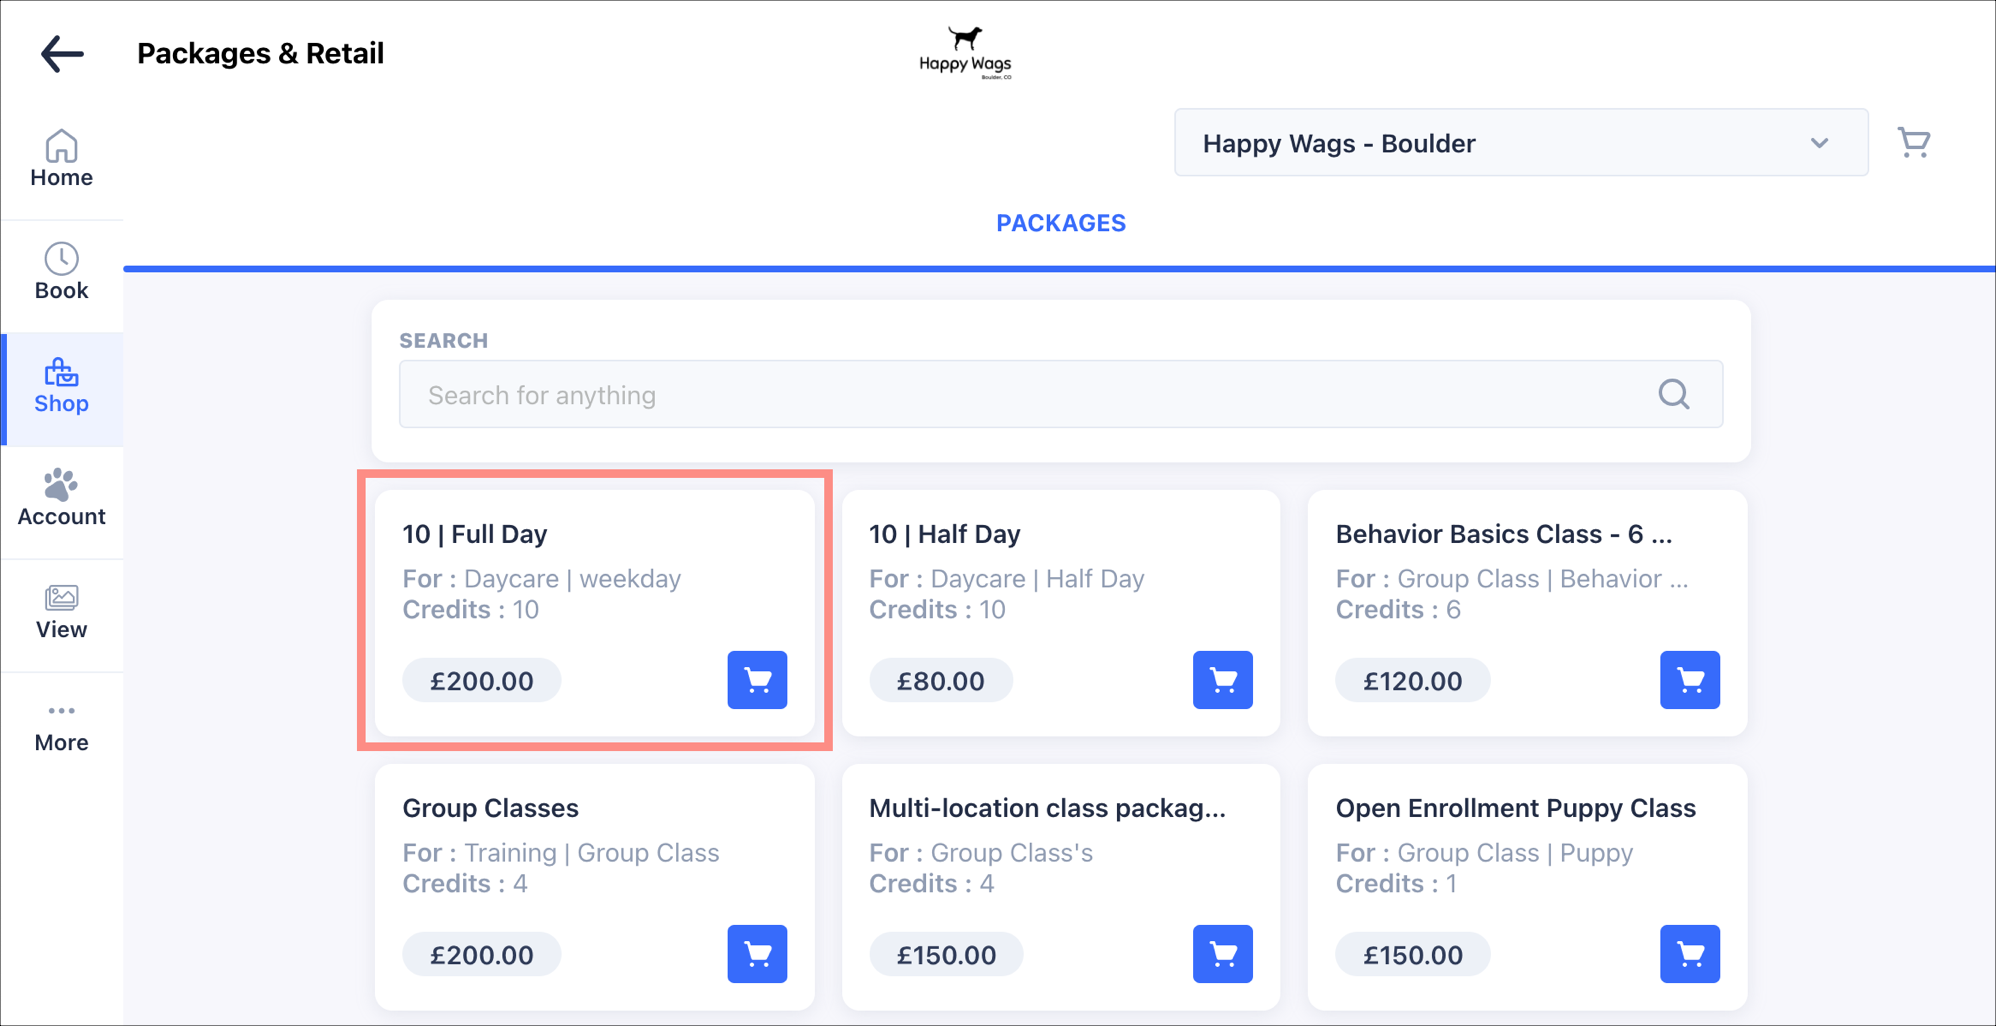Add 10 | Half Day package to cart
This screenshot has height=1026, width=1996.
pos(1222,680)
